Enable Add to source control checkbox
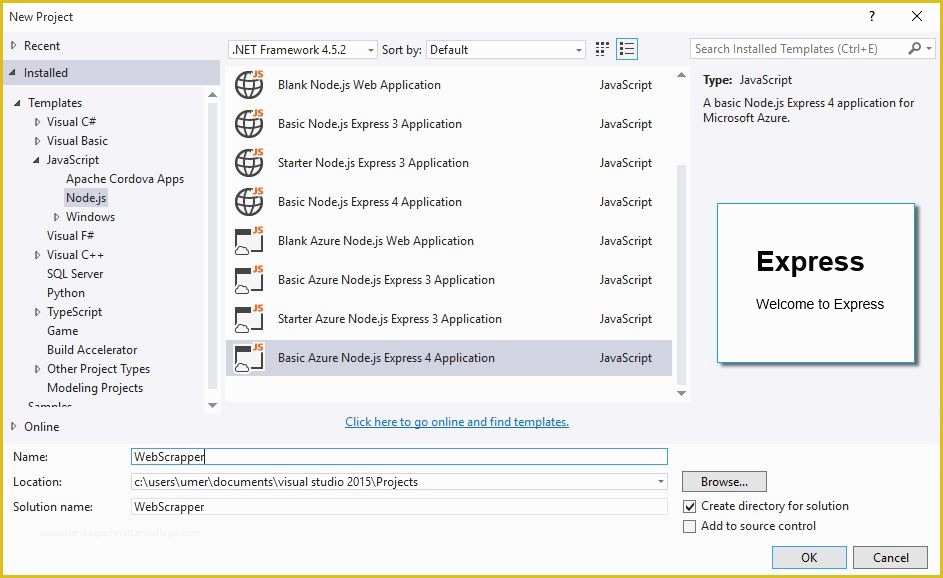Image resolution: width=943 pixels, height=578 pixels. pos(690,526)
